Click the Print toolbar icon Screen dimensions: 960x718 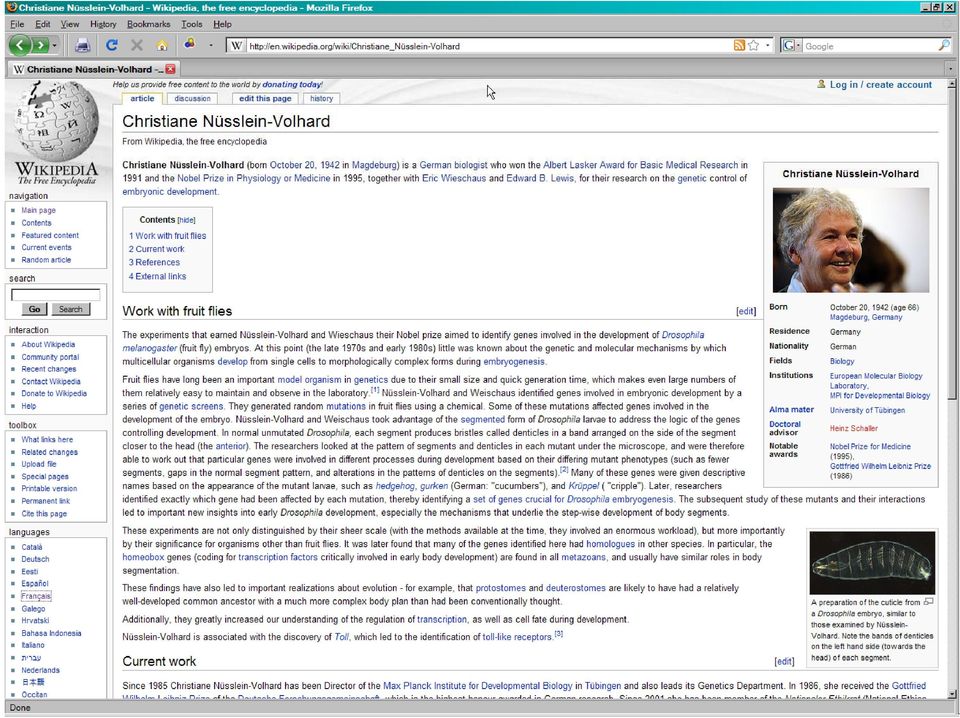83,45
